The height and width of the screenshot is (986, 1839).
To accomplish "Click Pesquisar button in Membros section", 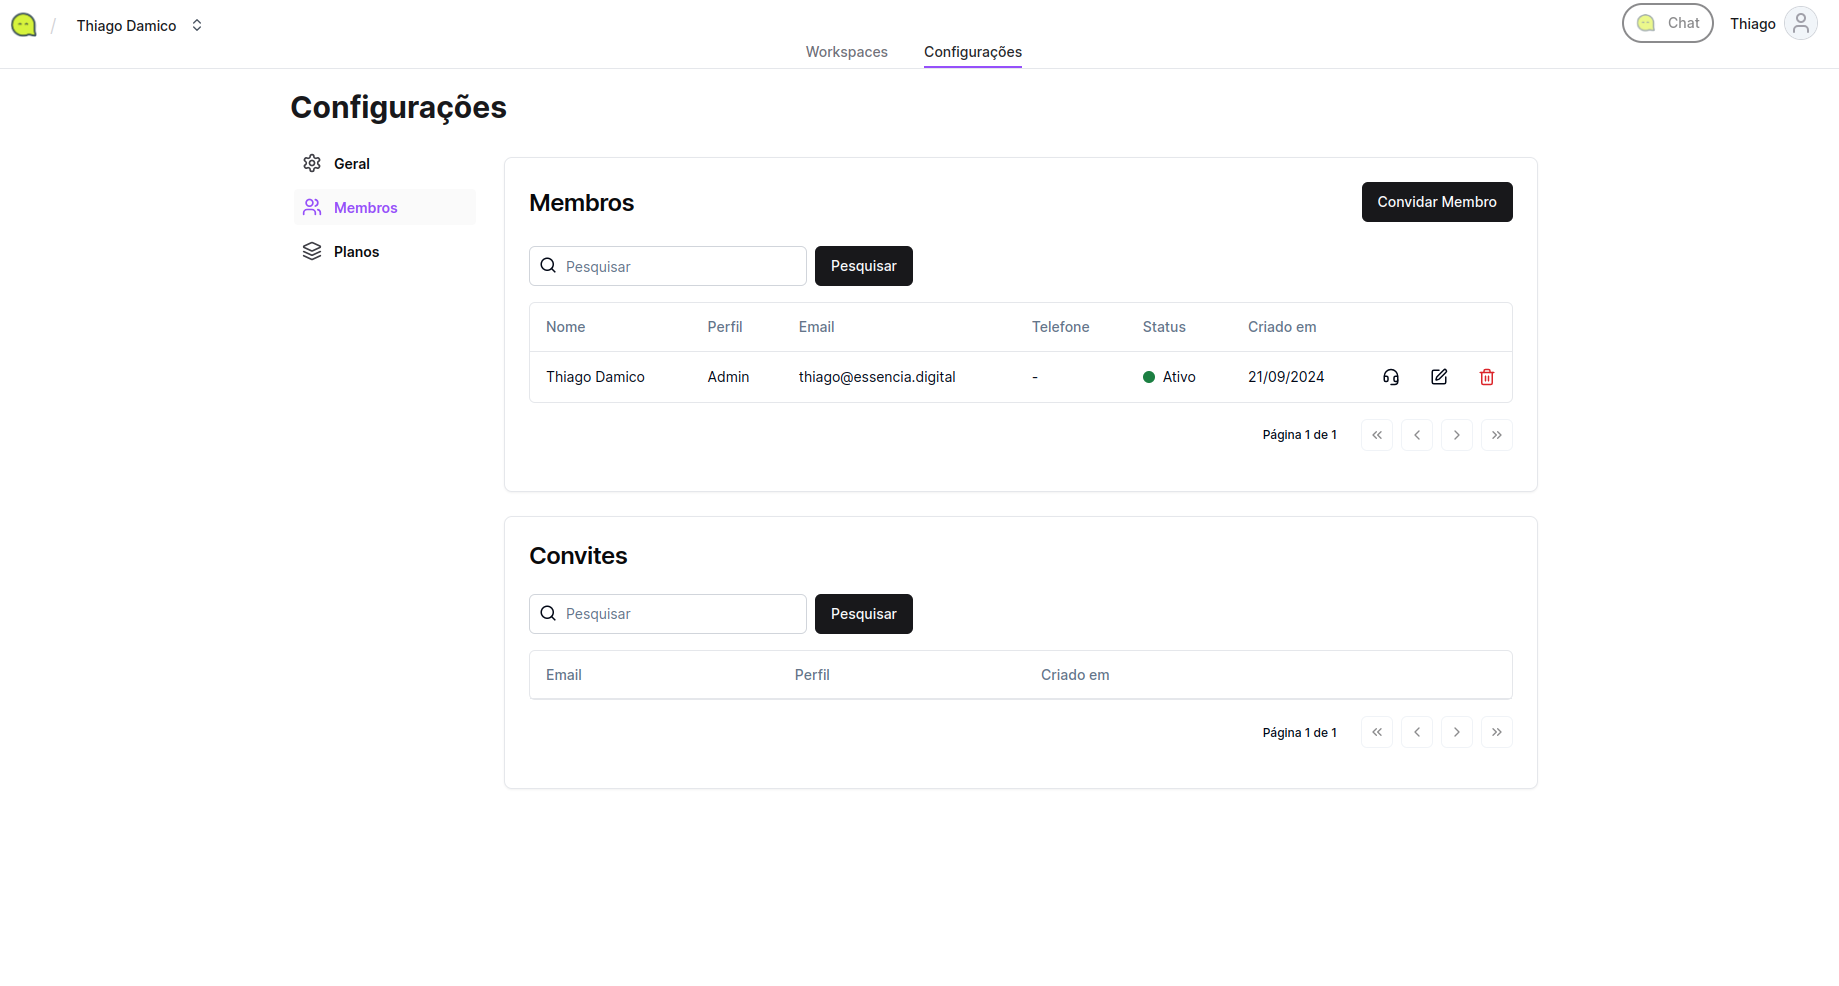I will click(x=863, y=266).
